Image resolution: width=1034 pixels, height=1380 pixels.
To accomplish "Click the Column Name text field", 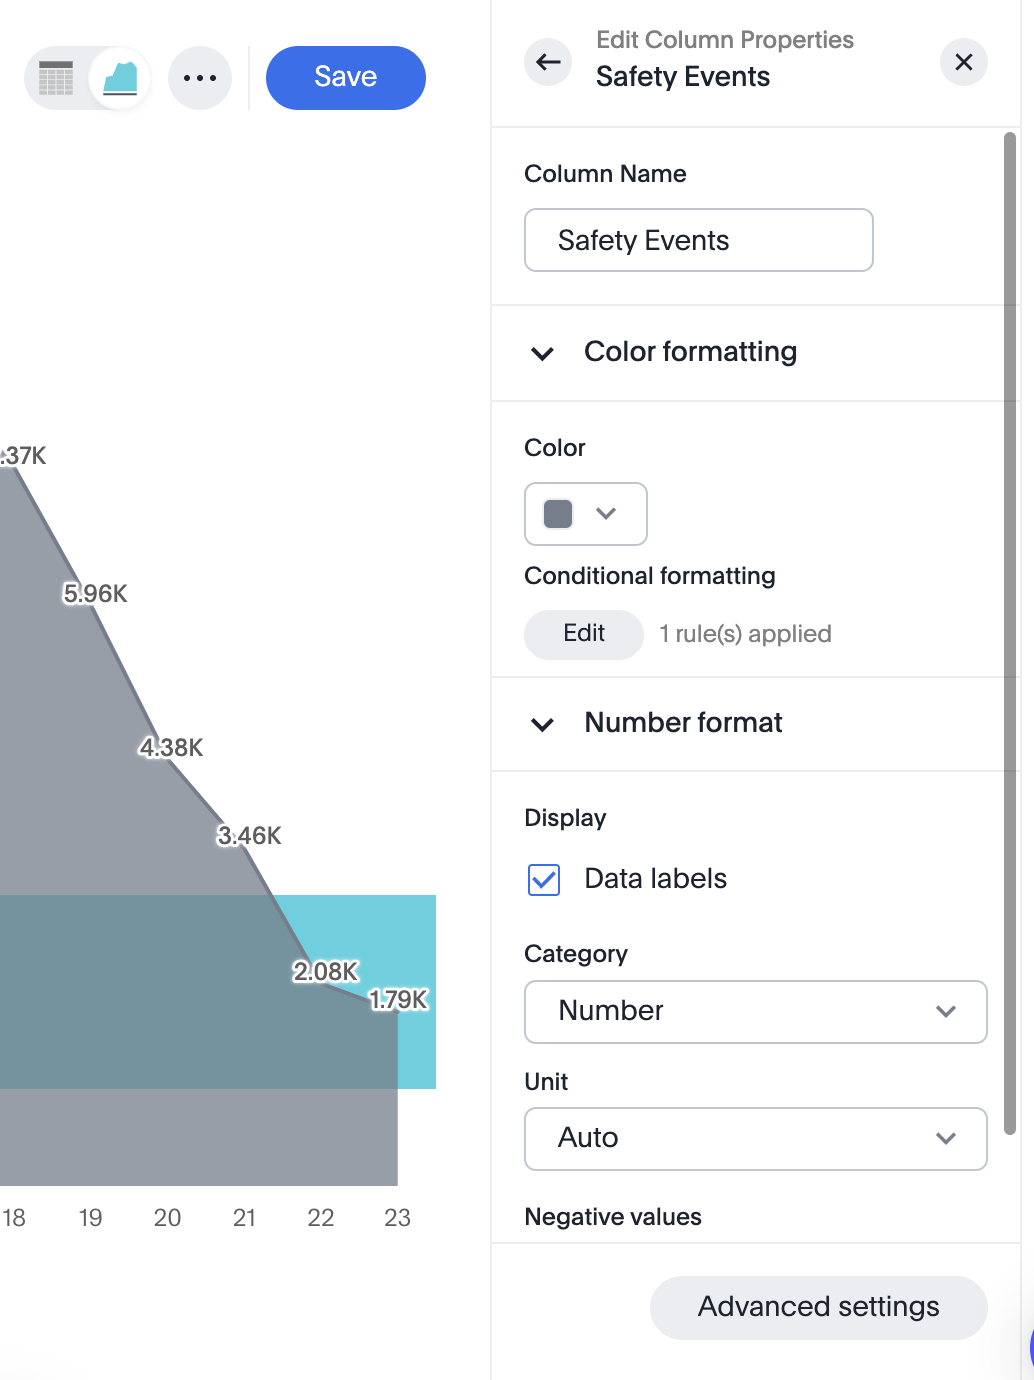I will [698, 240].
